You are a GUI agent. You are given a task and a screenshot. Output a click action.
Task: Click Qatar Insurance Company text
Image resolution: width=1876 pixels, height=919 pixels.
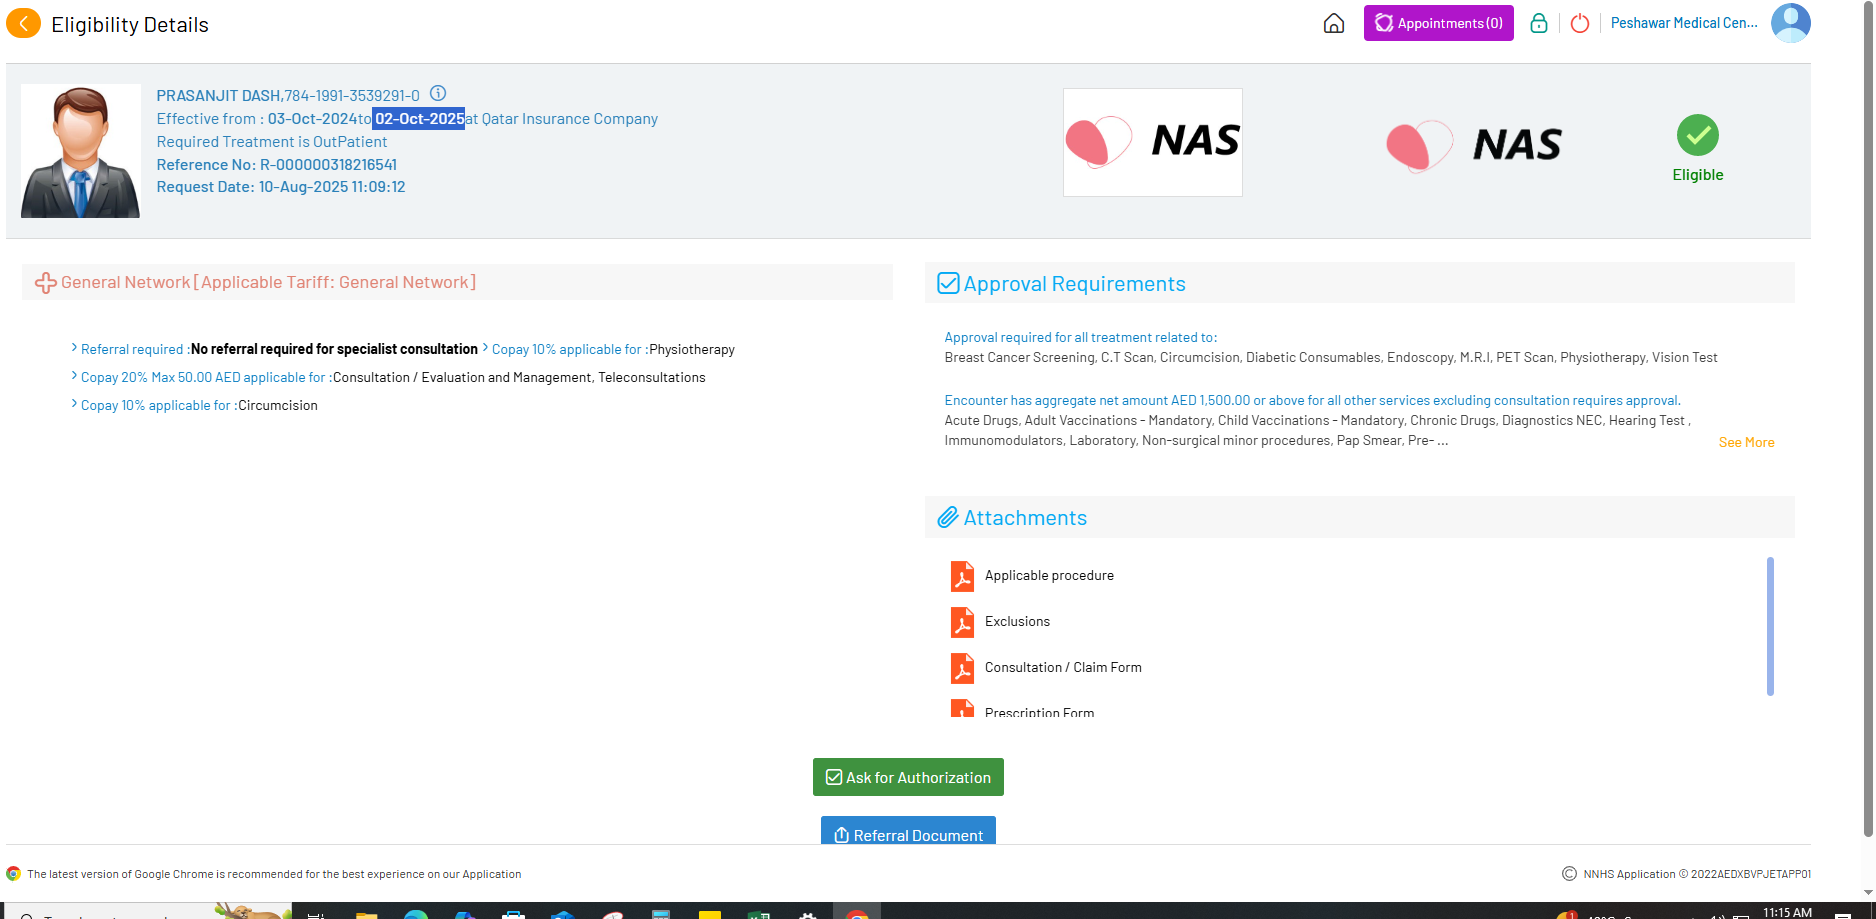coord(570,119)
